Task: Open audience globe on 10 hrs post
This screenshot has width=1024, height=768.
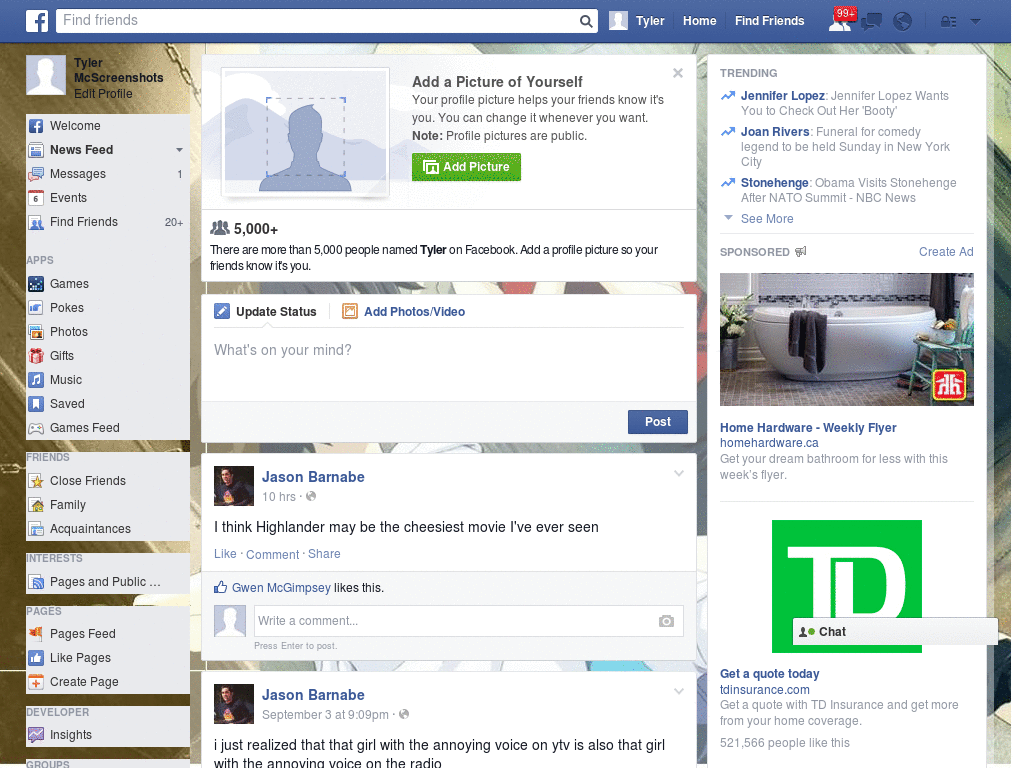Action: (312, 496)
